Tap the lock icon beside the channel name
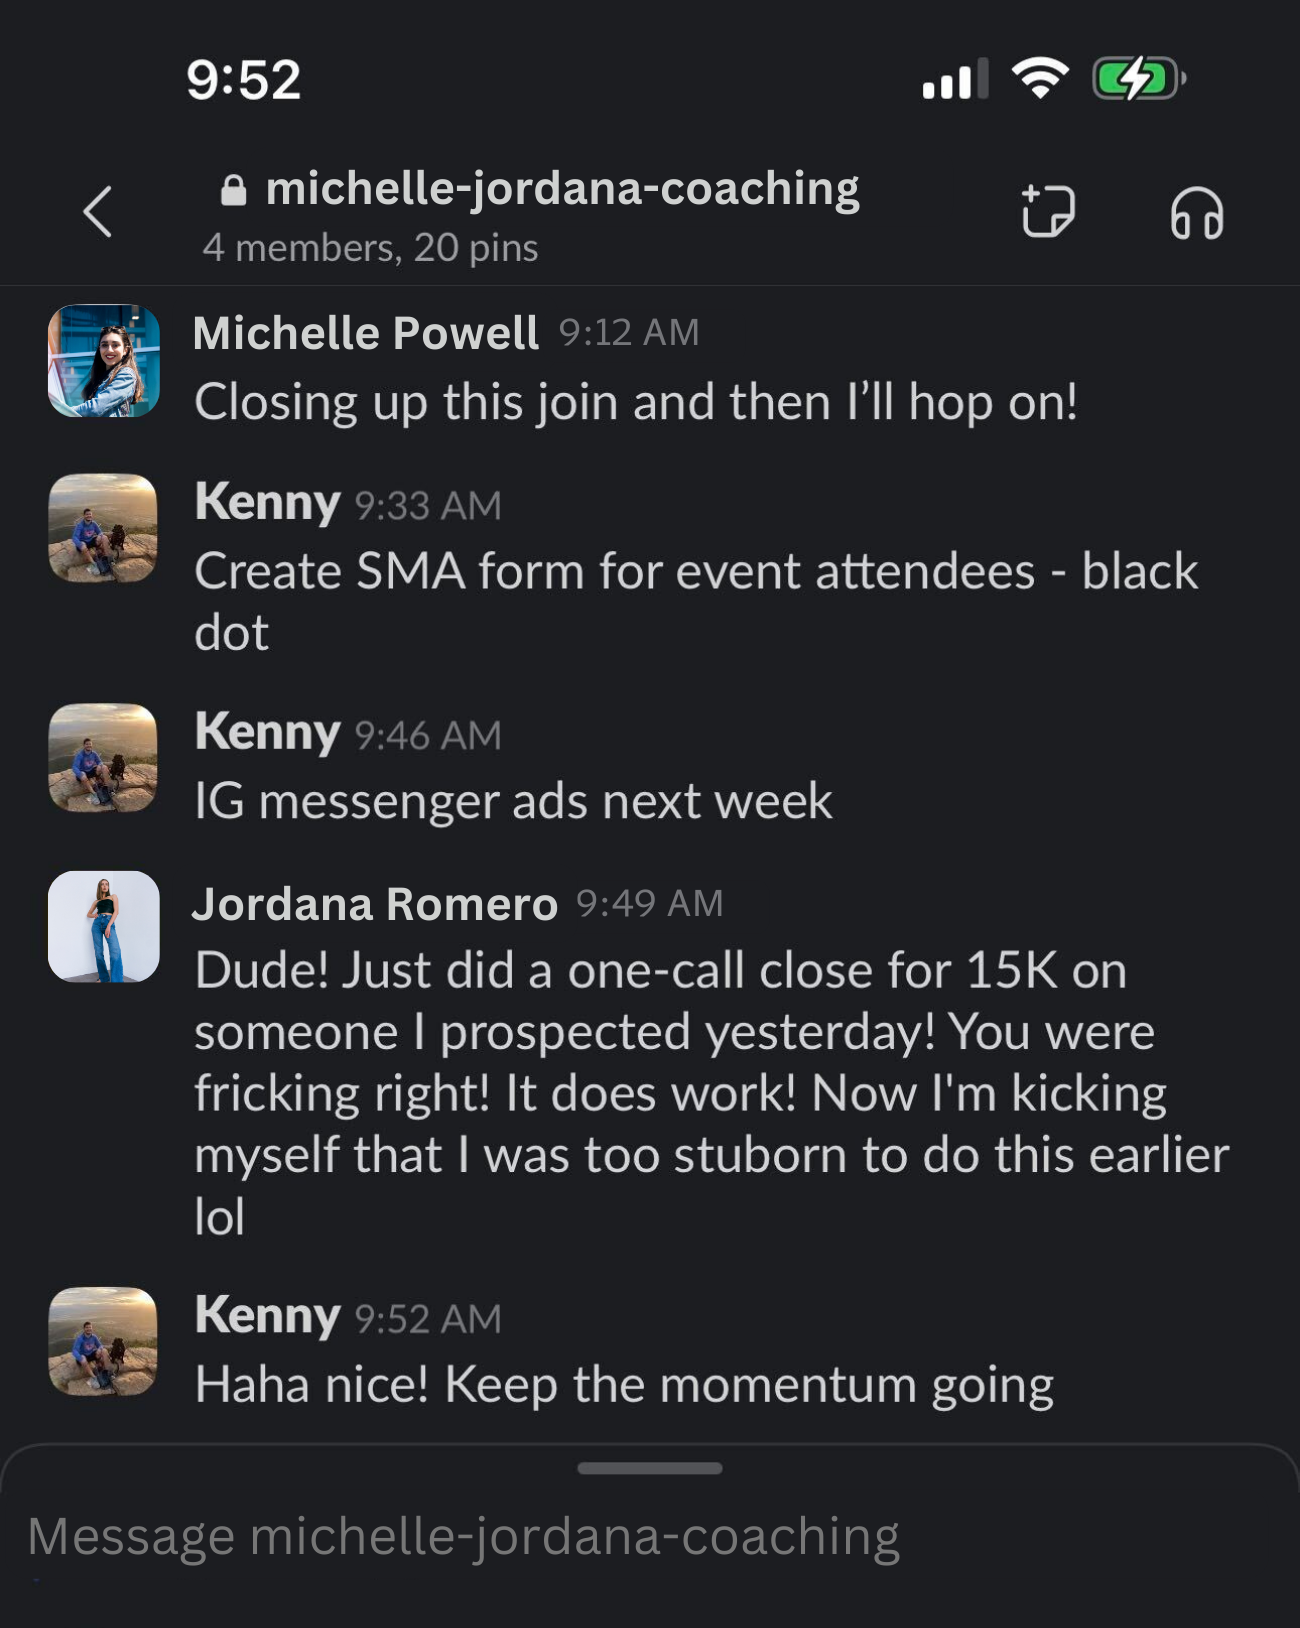This screenshot has height=1628, width=1300. [x=233, y=189]
